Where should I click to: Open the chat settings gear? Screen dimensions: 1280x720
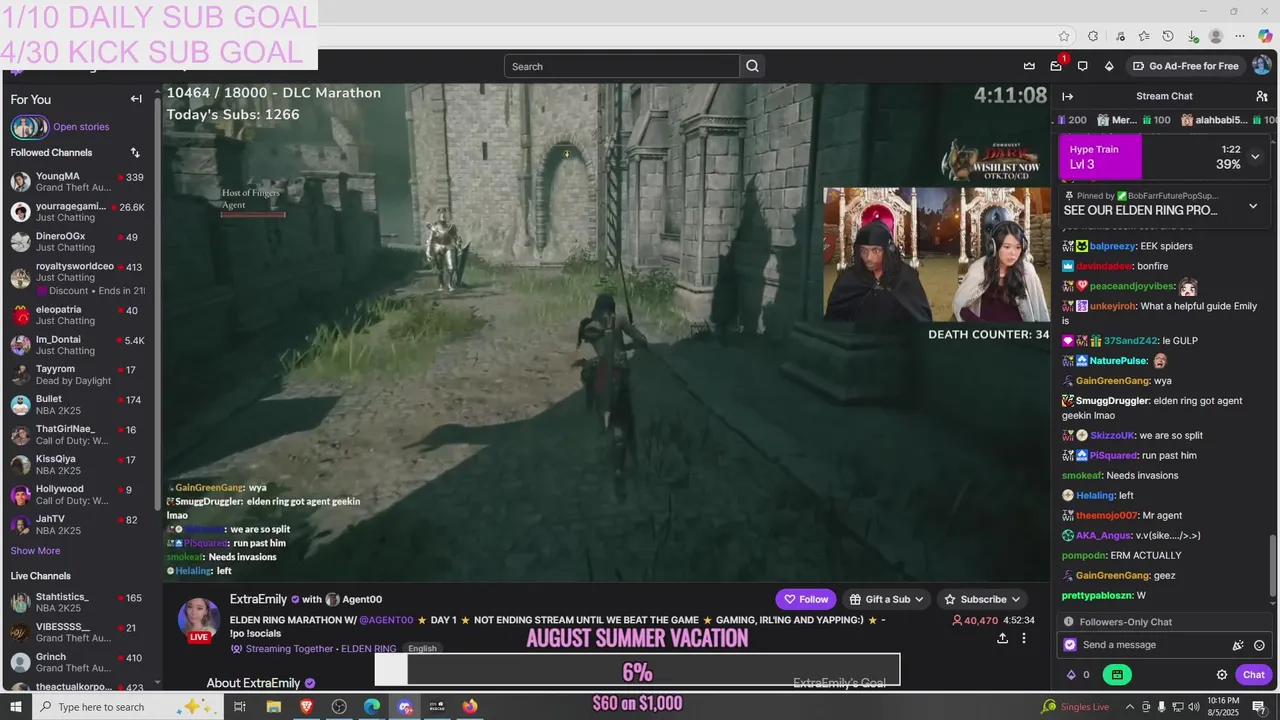(1221, 675)
